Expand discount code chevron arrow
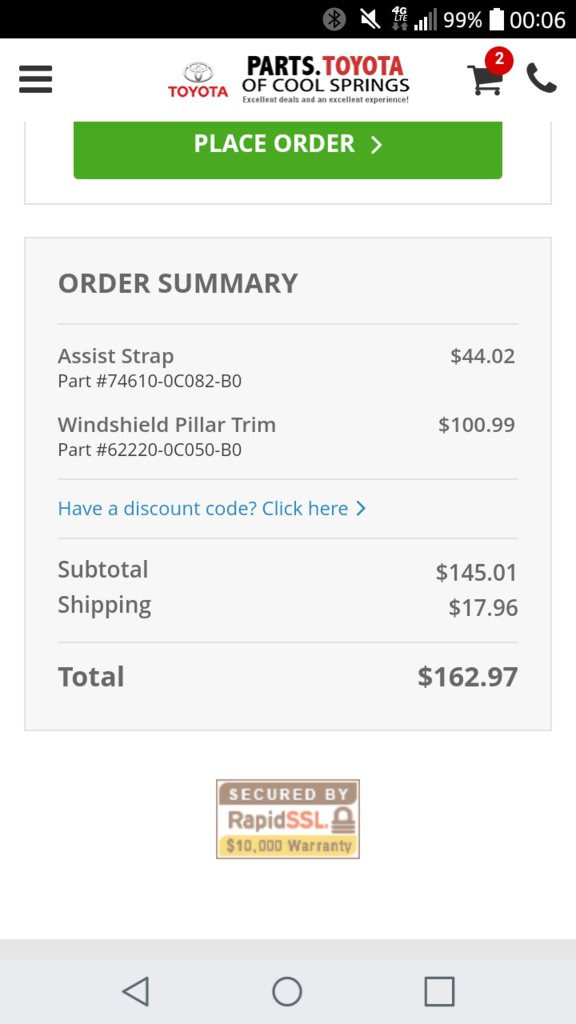Image resolution: width=576 pixels, height=1024 pixels. [360, 508]
